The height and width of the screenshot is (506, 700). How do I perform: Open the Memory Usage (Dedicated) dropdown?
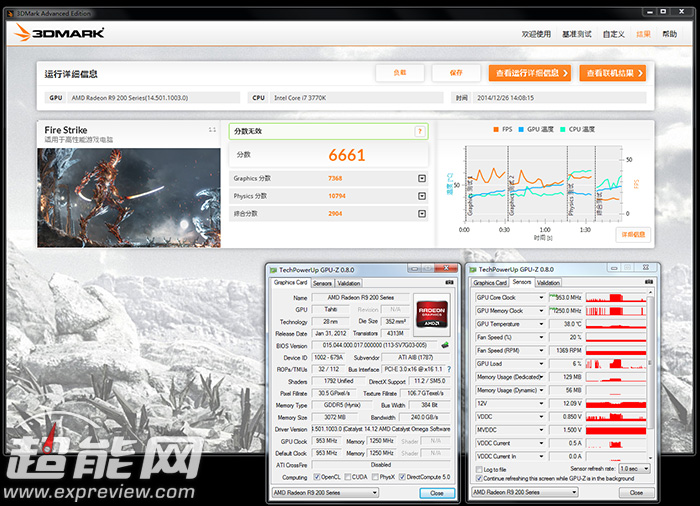[x=541, y=377]
